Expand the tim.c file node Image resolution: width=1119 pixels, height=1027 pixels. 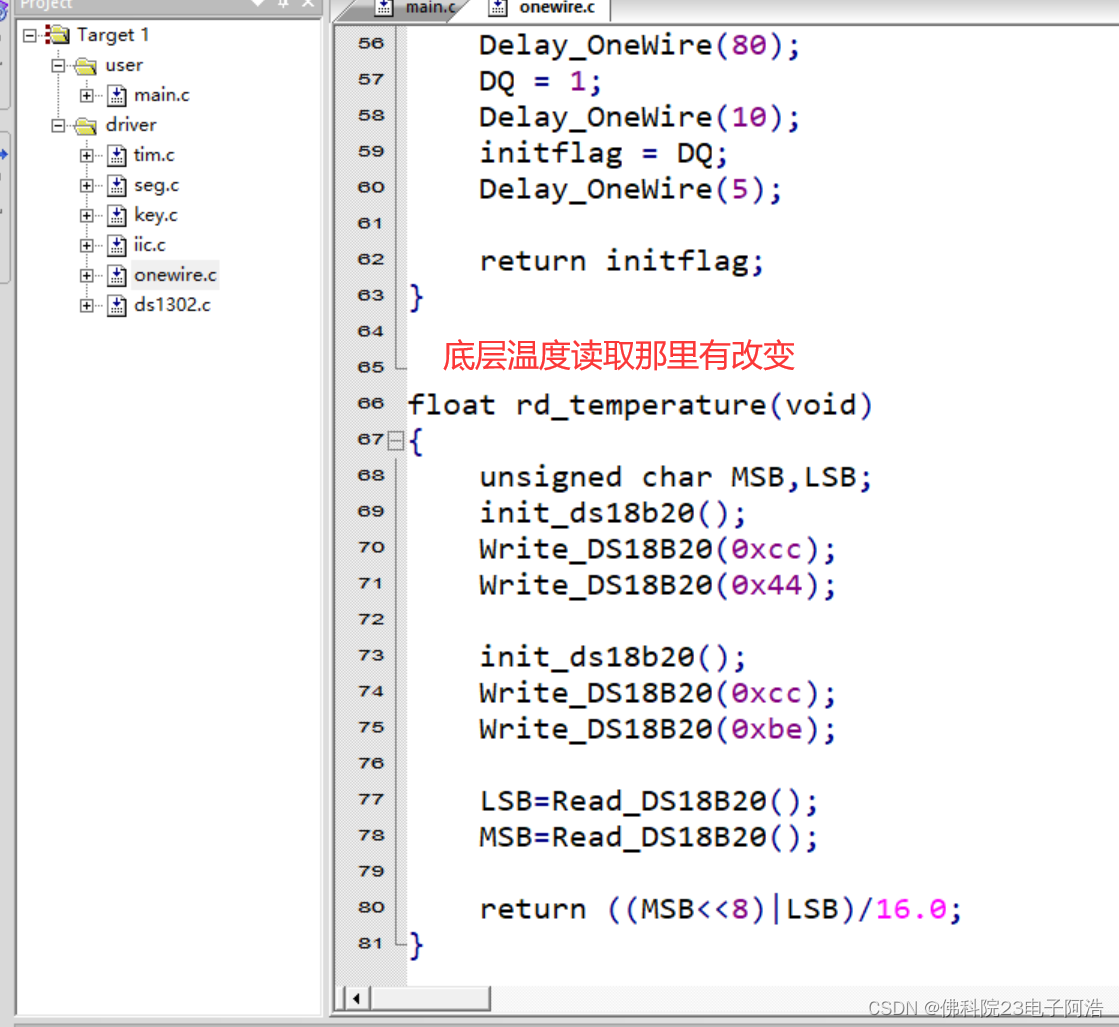click(87, 155)
